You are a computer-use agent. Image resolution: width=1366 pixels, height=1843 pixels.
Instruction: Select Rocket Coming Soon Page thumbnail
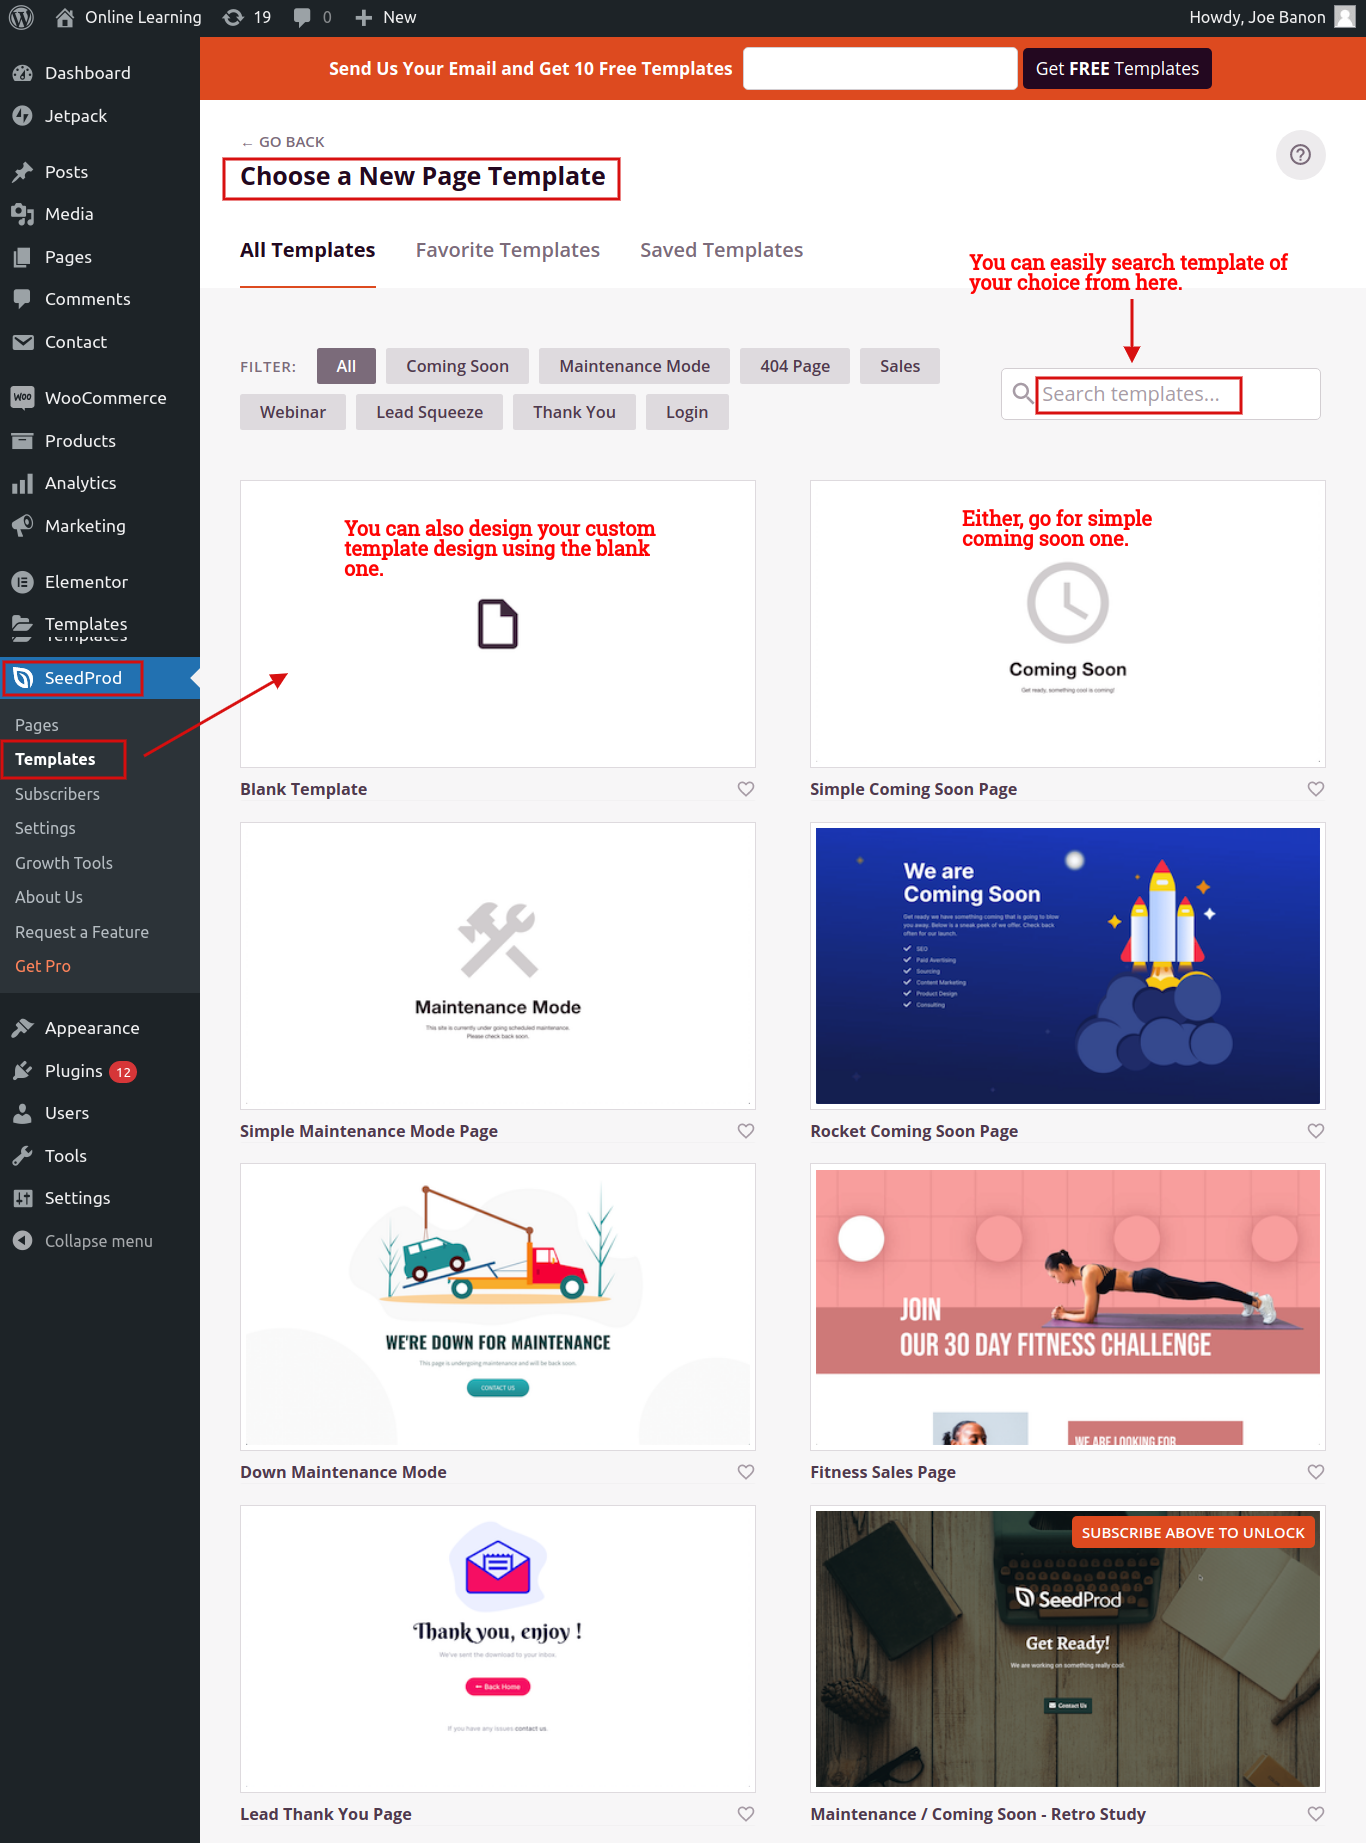[1068, 966]
